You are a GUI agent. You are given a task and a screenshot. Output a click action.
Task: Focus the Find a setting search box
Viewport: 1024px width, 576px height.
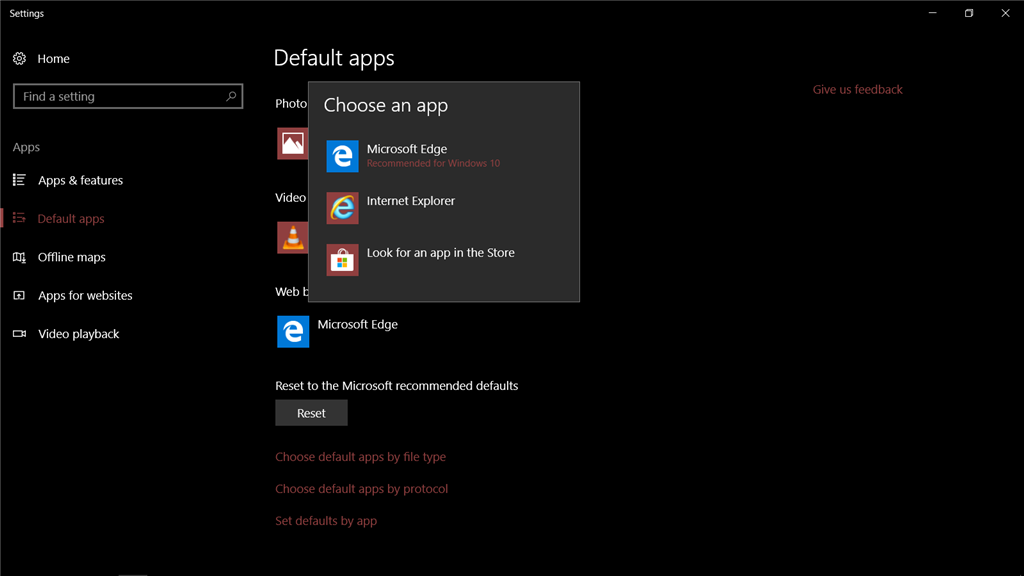point(128,96)
